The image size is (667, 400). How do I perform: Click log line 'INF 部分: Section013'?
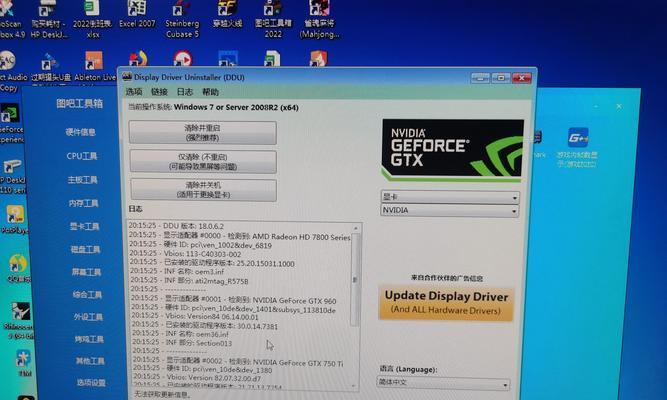coord(182,343)
